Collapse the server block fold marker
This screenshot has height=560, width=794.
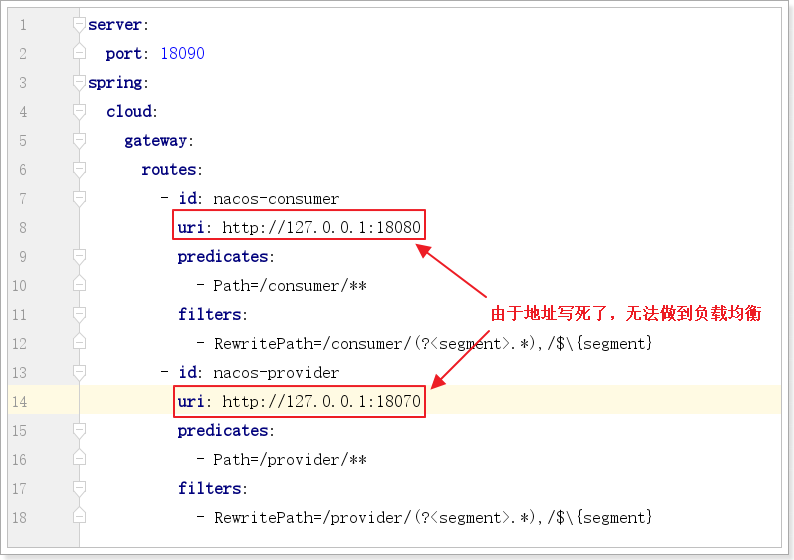(79, 24)
